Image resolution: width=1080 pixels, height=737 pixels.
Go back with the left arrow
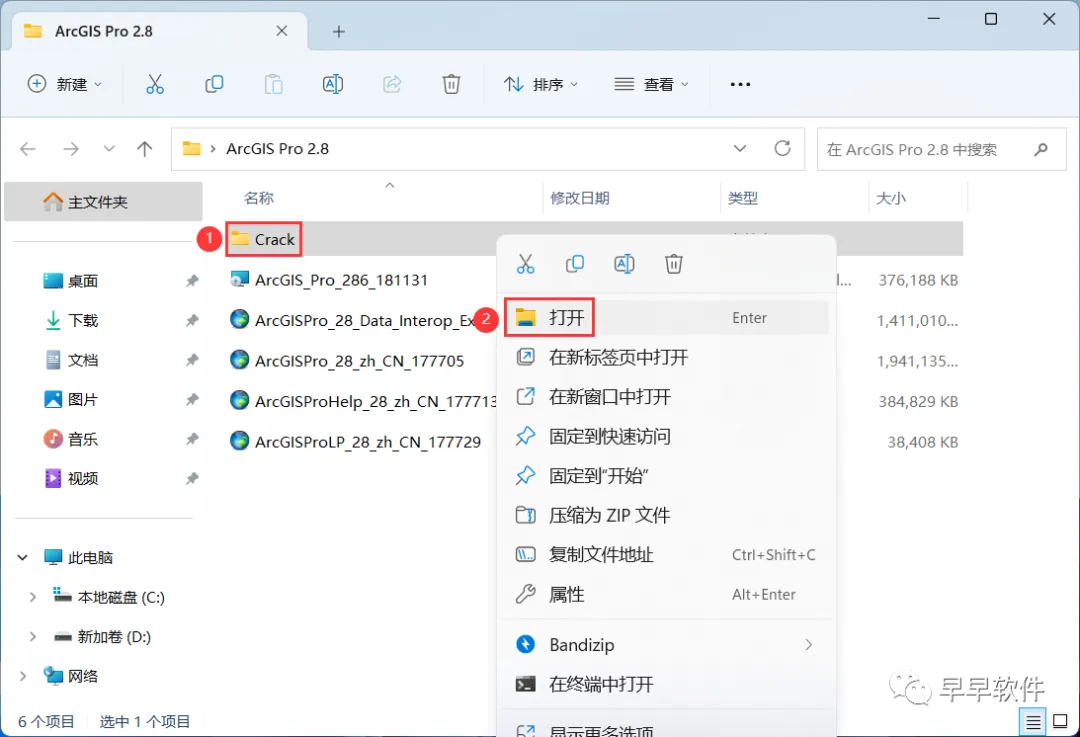(x=28, y=149)
